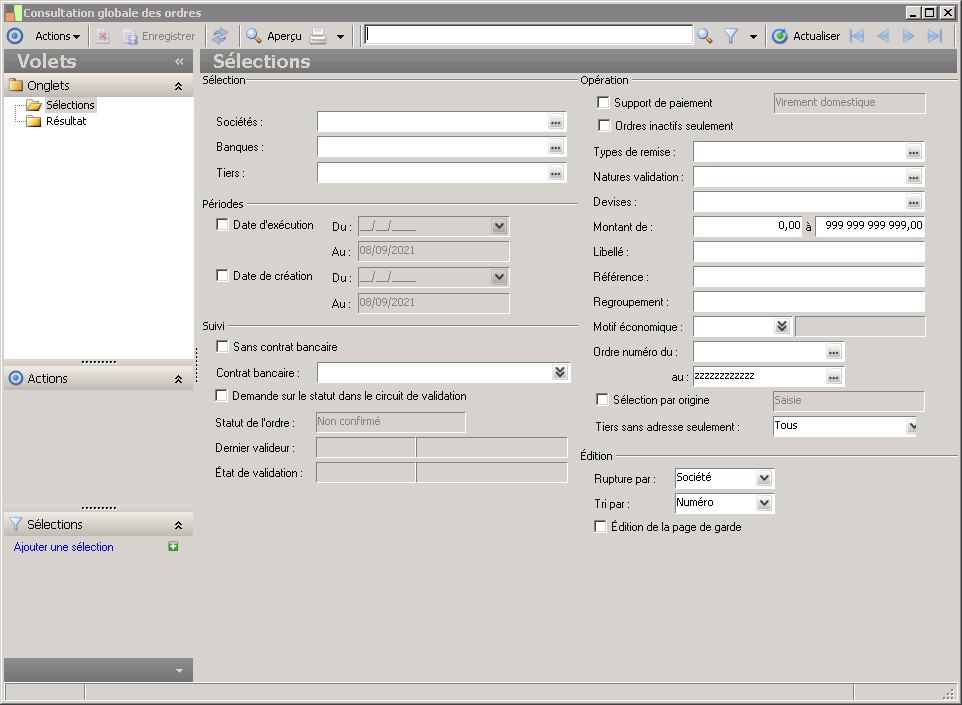Screen dimensions: 962x705
Task: Expand the Contrat bancaire dropdown
Action: click(x=560, y=373)
